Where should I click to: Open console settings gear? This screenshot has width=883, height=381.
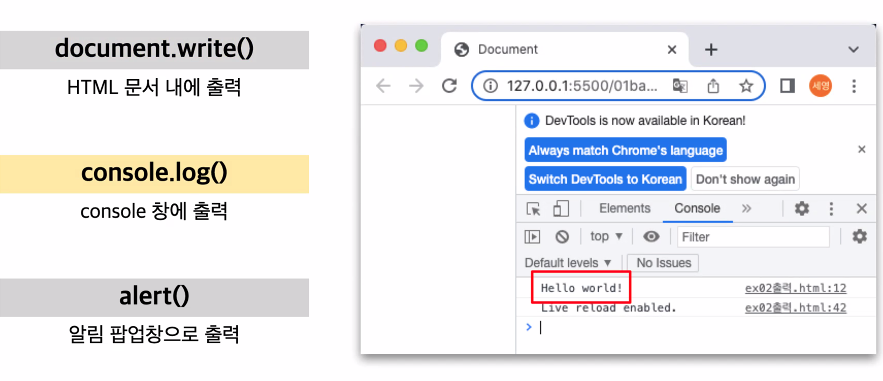(859, 236)
